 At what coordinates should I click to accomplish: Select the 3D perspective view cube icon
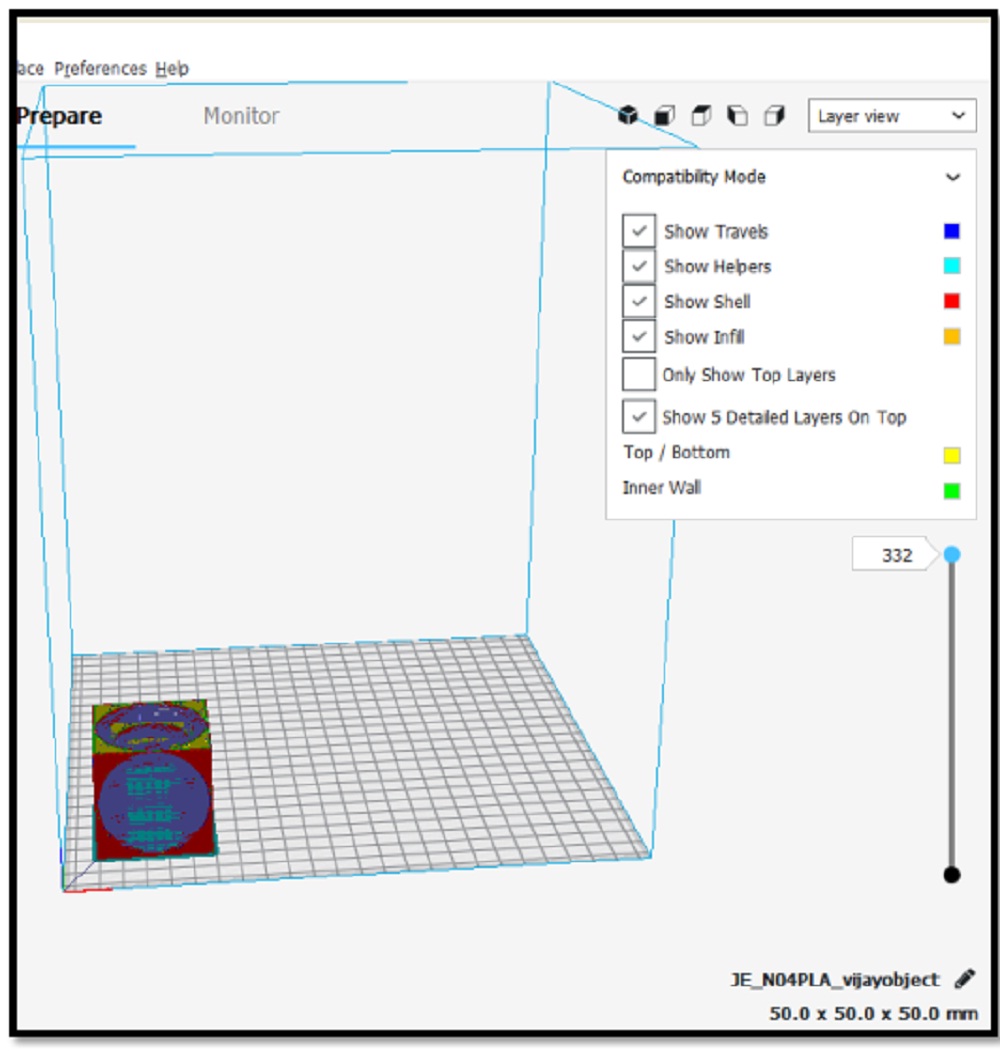[x=628, y=115]
